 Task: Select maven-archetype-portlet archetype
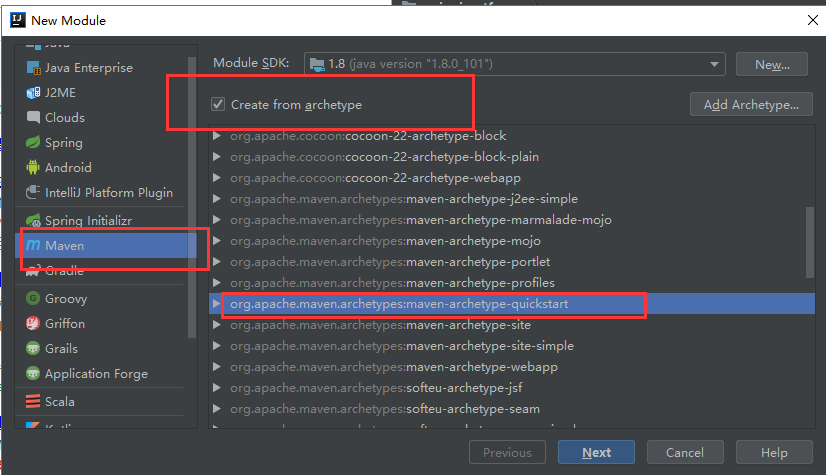click(390, 262)
